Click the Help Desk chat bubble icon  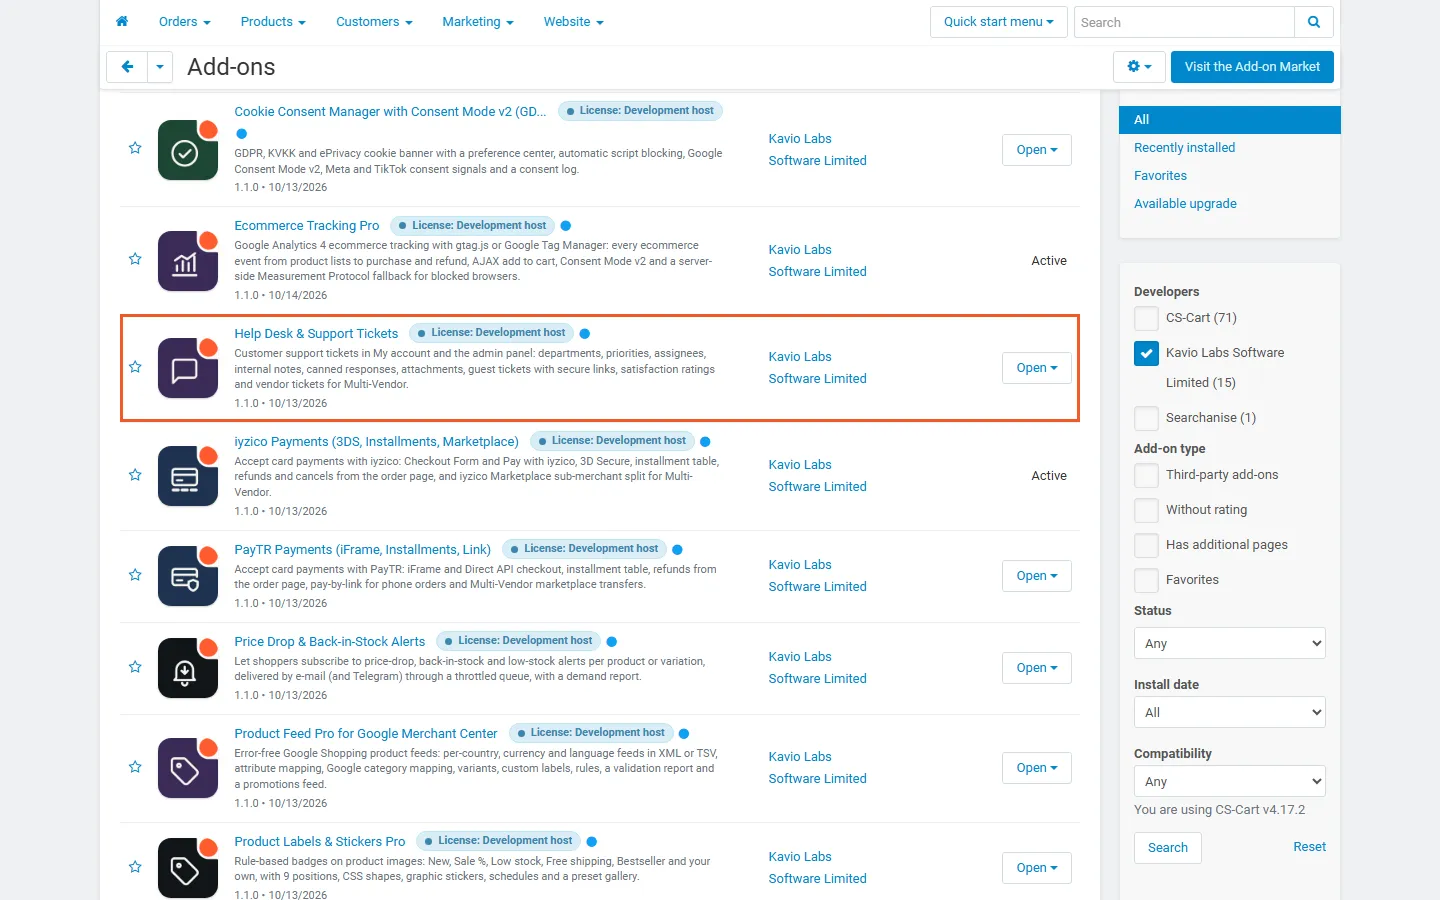[x=188, y=368]
